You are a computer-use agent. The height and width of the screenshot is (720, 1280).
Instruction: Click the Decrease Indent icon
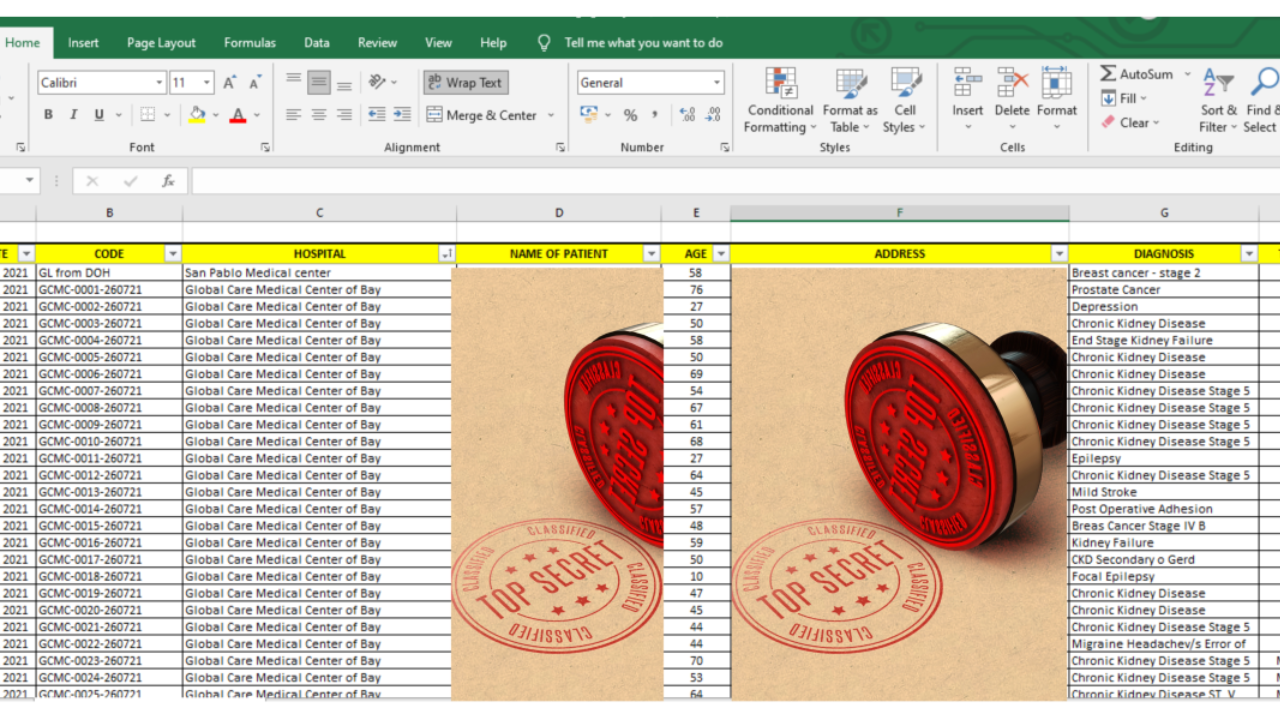377,115
